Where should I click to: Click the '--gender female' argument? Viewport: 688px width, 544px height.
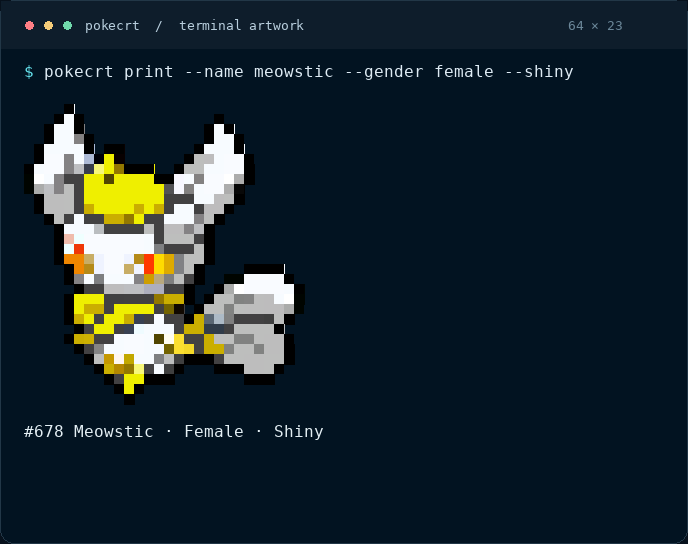[419, 72]
